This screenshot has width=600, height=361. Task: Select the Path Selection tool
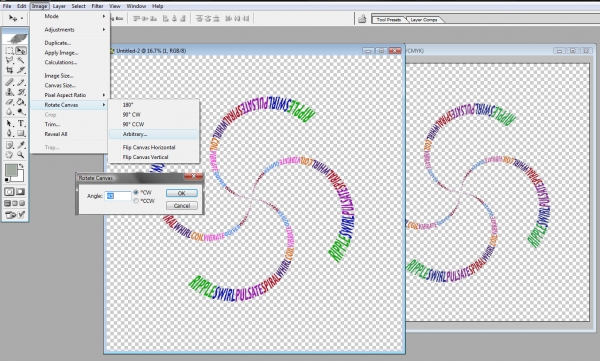point(9,123)
